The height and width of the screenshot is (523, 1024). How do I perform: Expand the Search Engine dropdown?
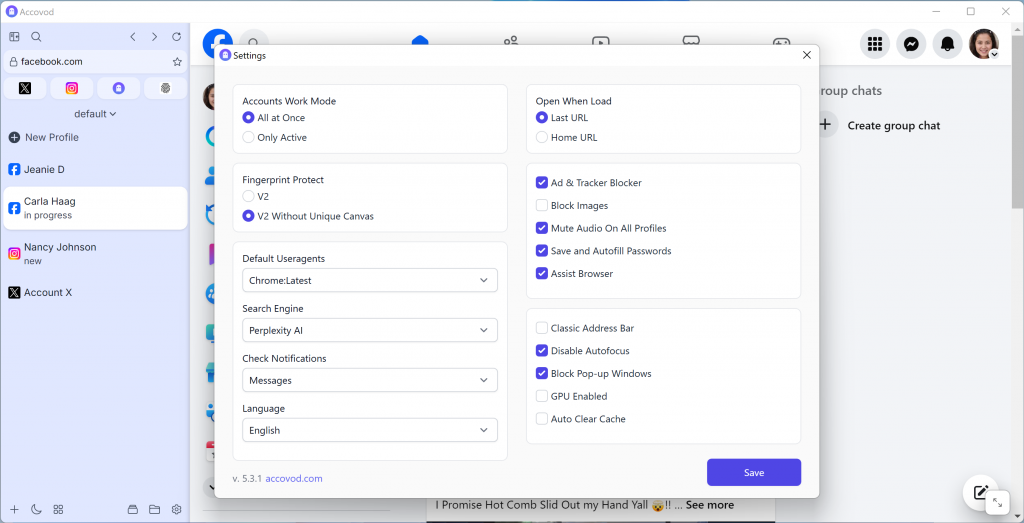[x=369, y=331]
